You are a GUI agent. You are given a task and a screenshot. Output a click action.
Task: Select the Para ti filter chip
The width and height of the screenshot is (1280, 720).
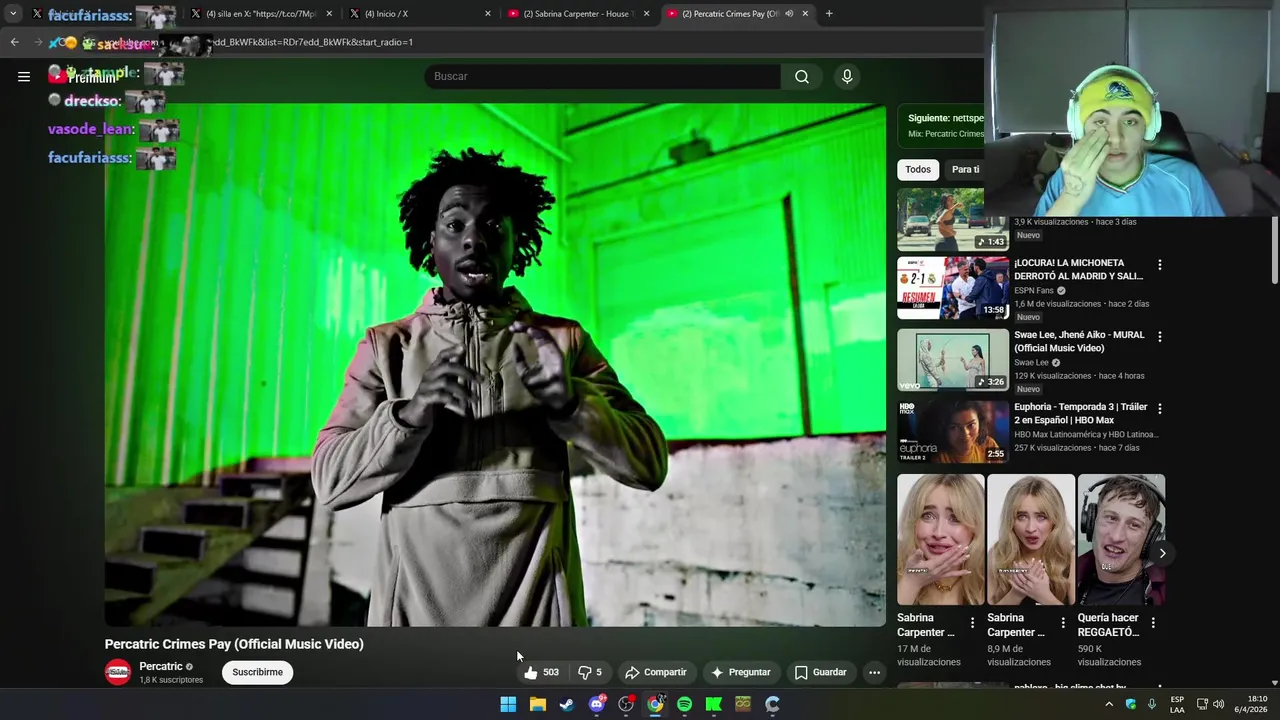coord(965,169)
